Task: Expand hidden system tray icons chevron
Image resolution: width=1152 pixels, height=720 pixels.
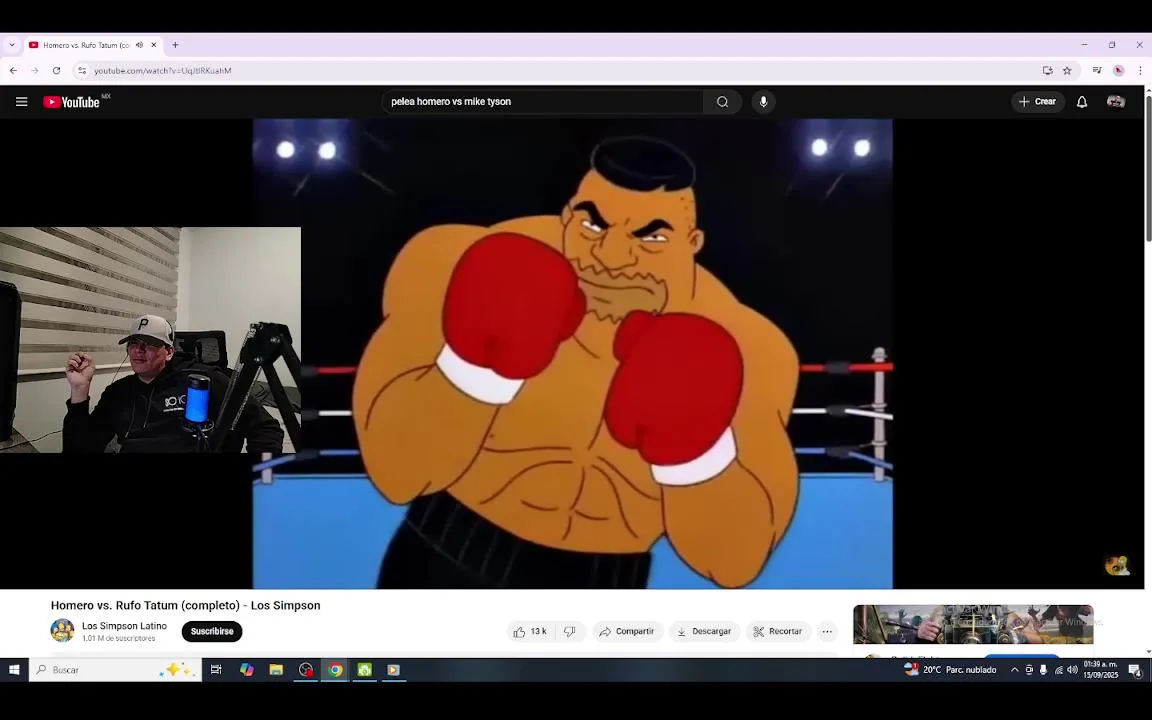Action: point(1015,670)
